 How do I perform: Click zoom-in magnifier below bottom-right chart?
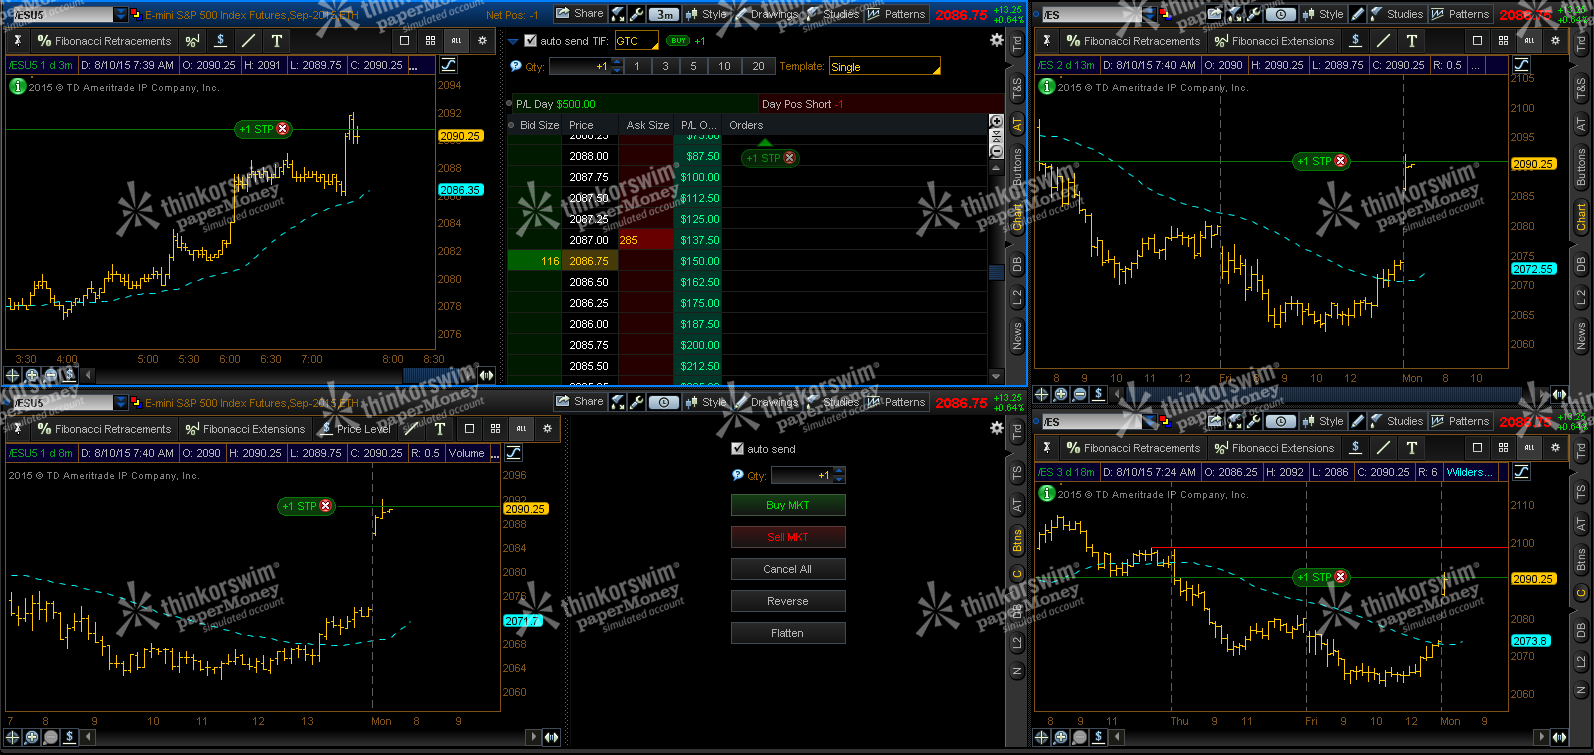pyautogui.click(x=1061, y=737)
